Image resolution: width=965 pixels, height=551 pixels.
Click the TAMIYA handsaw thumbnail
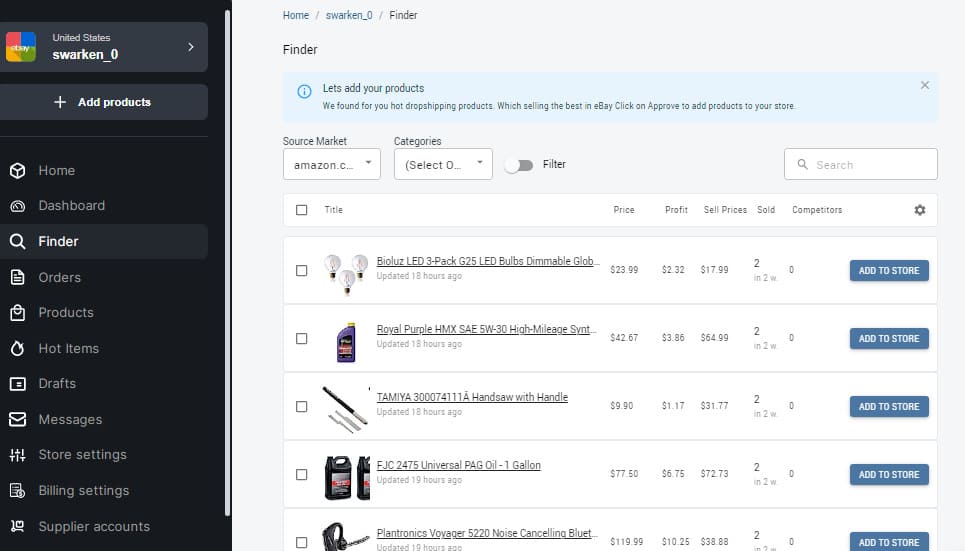(346, 409)
